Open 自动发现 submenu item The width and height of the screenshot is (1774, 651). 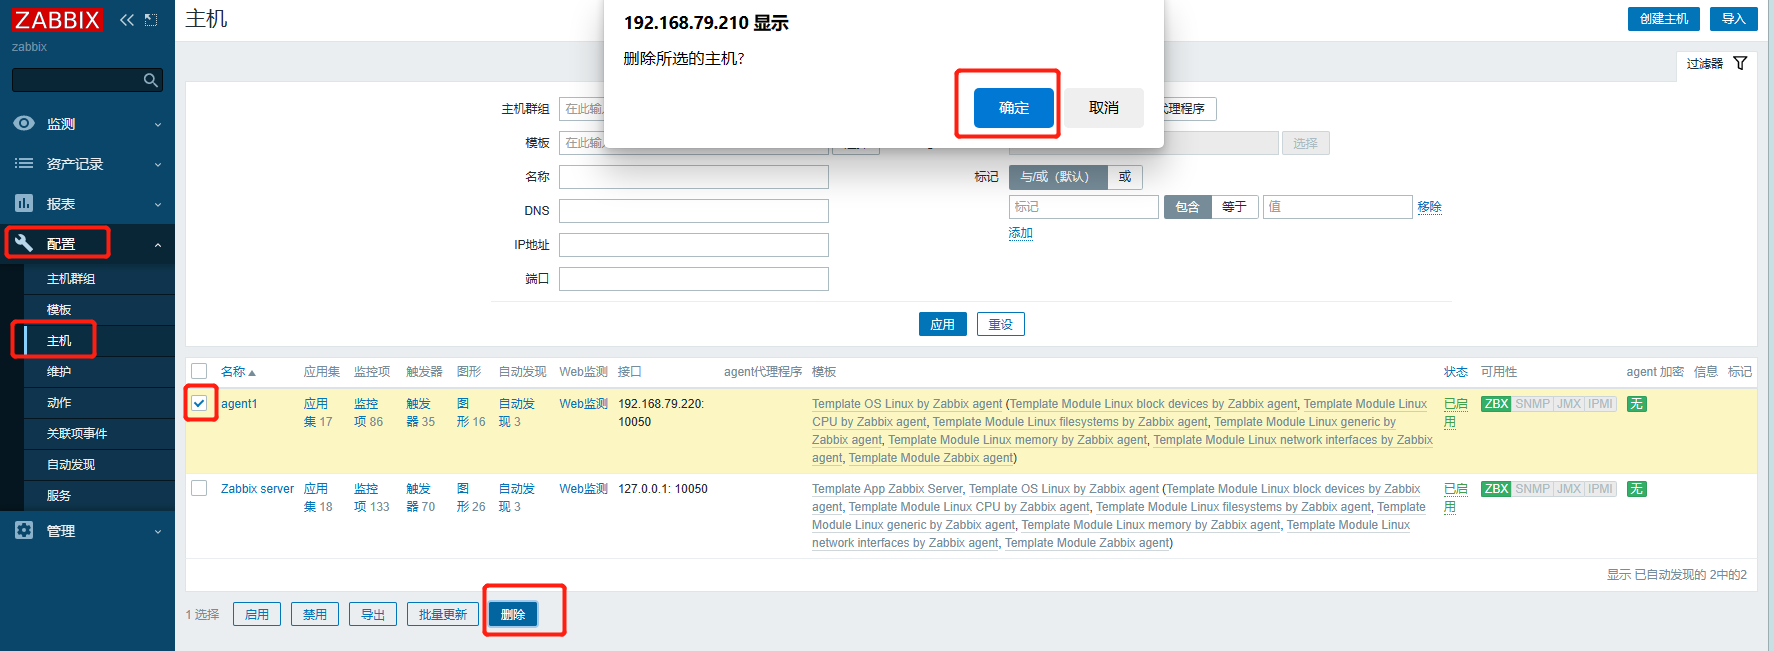[71, 465]
